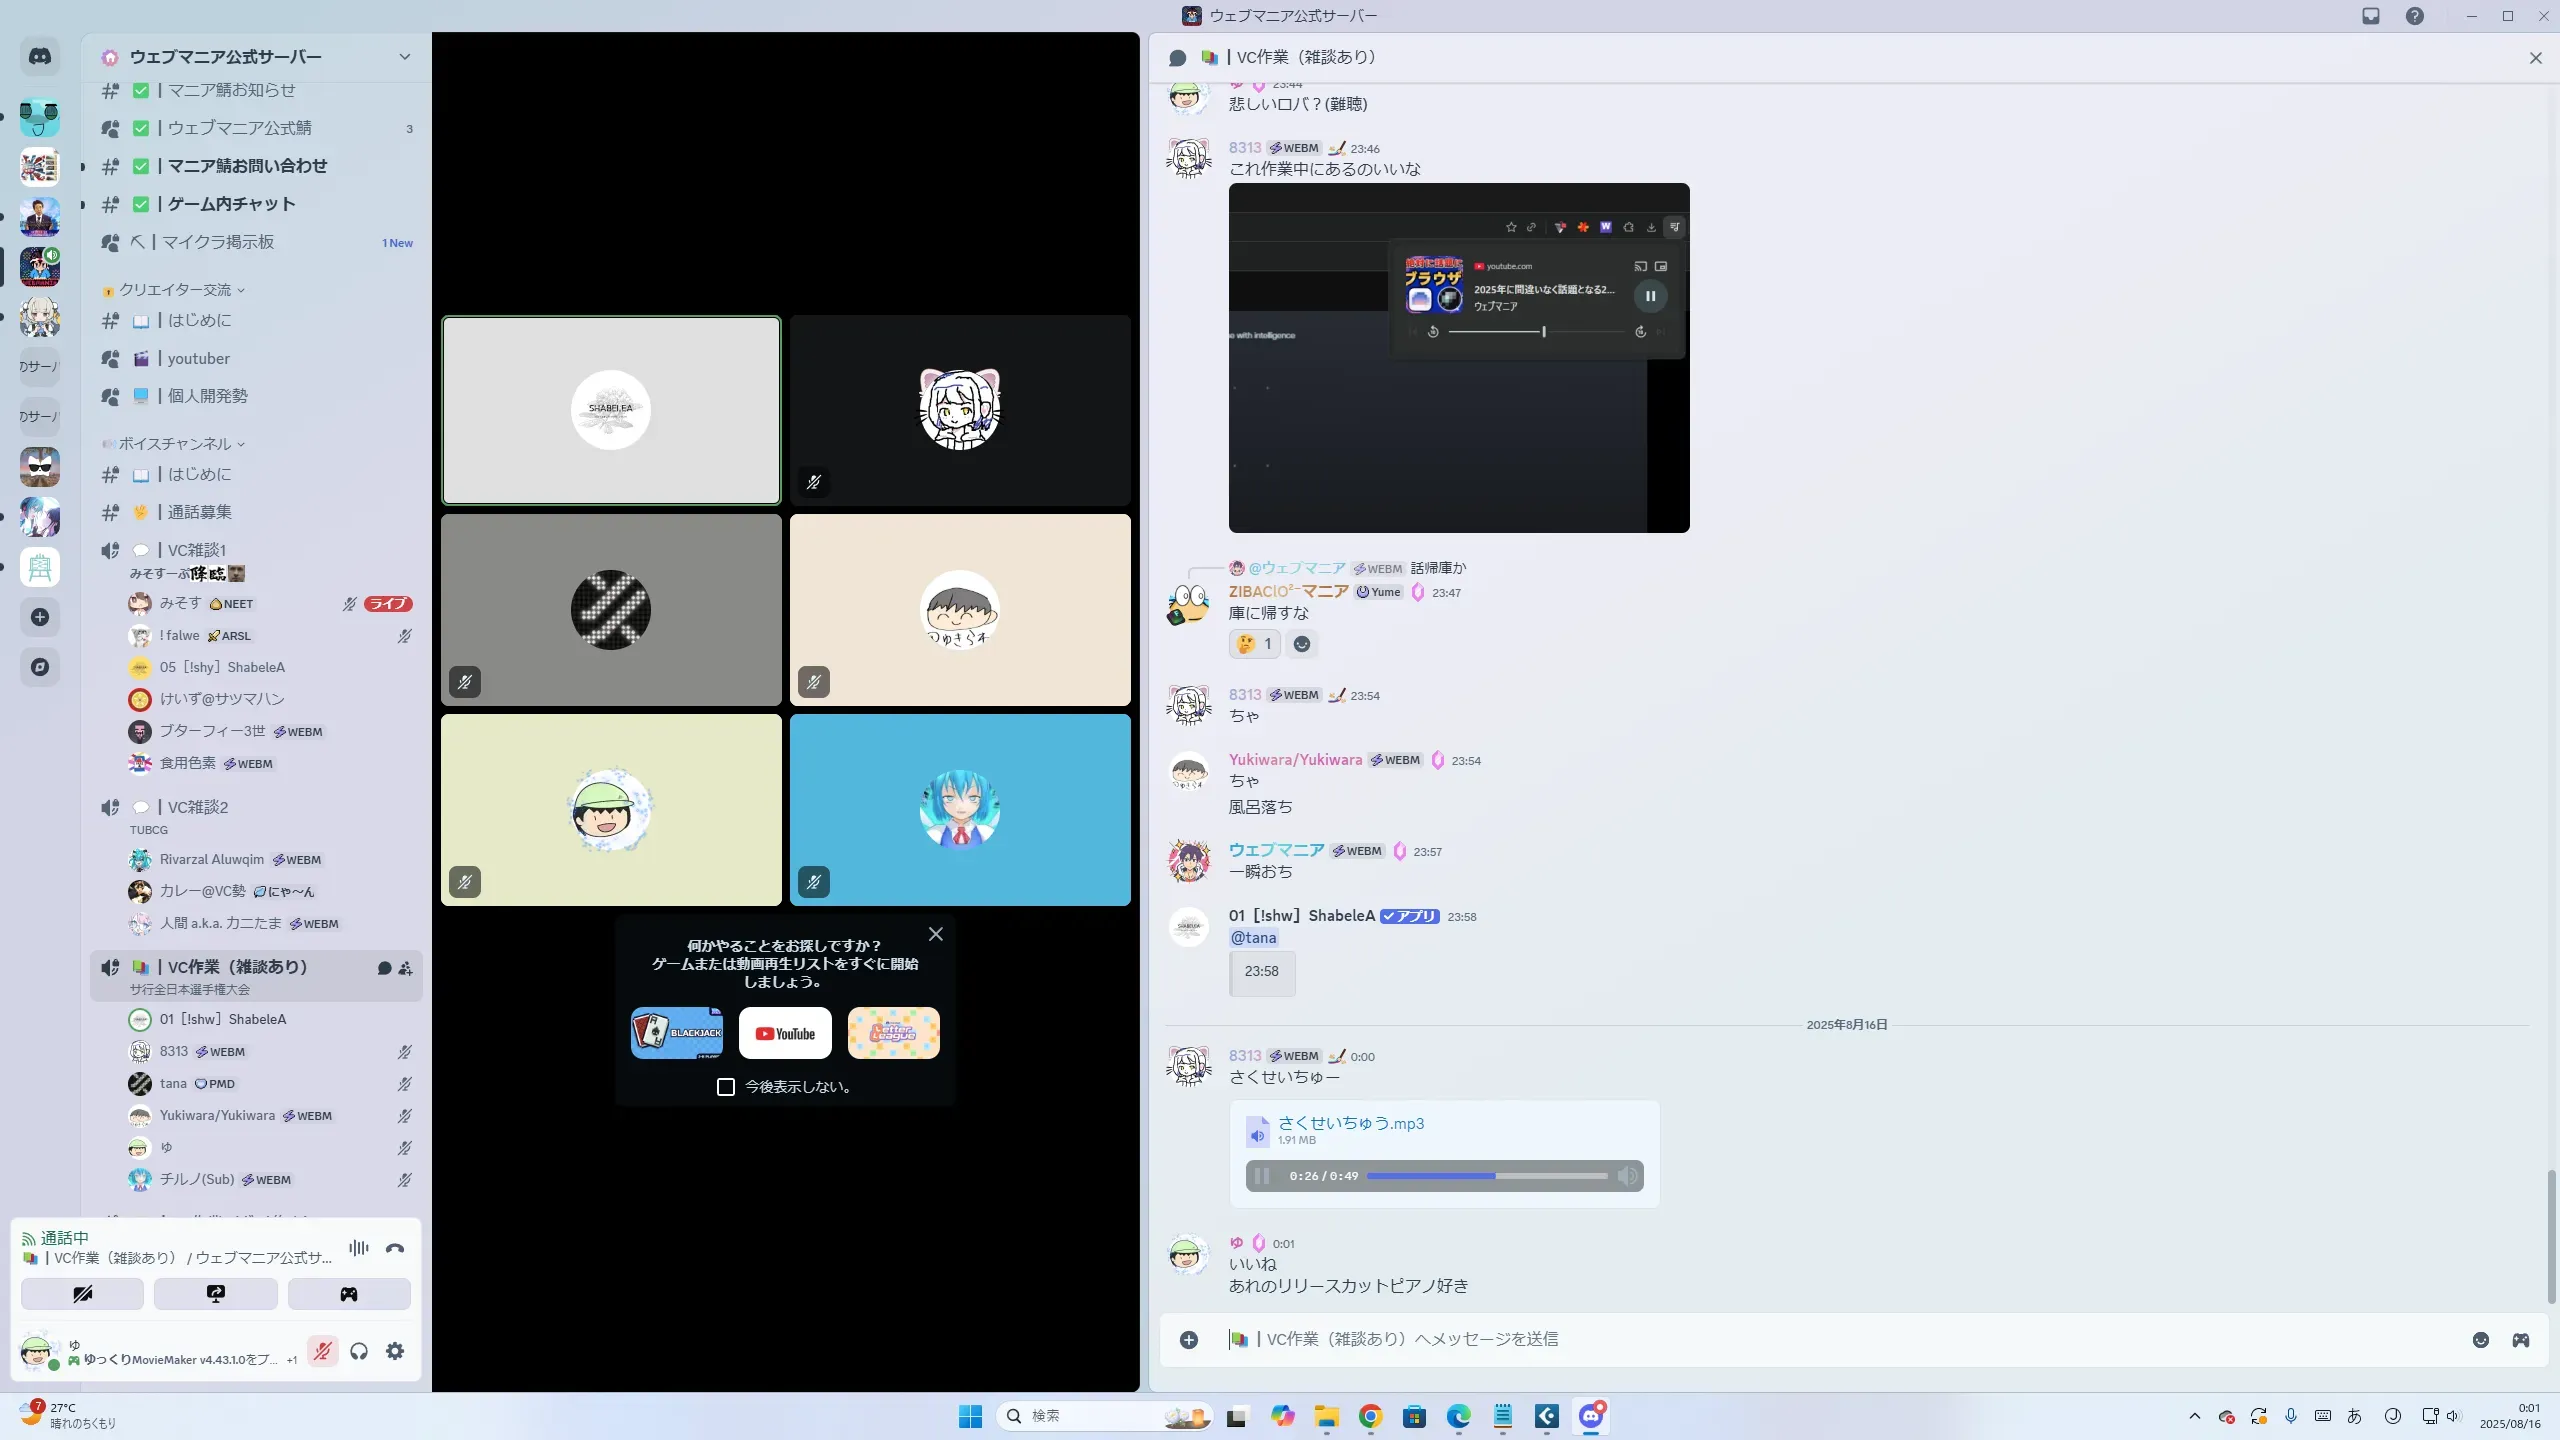
Task: Collapse the ボイスチャンネル category
Action: click(x=176, y=444)
